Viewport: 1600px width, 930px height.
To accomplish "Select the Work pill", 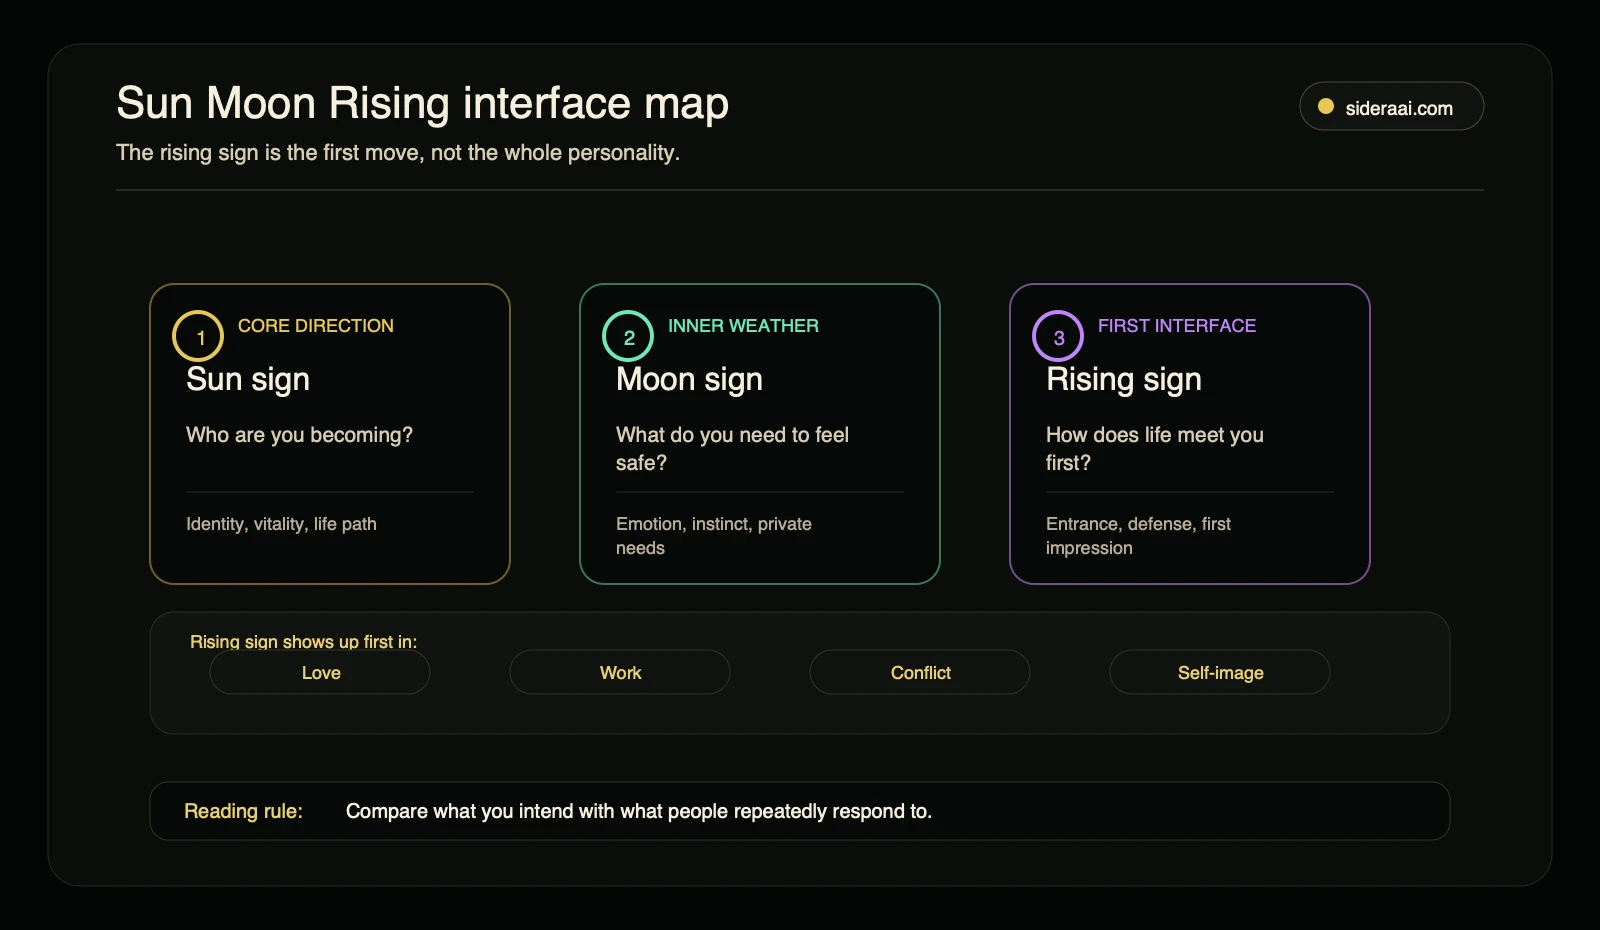I will click(620, 672).
